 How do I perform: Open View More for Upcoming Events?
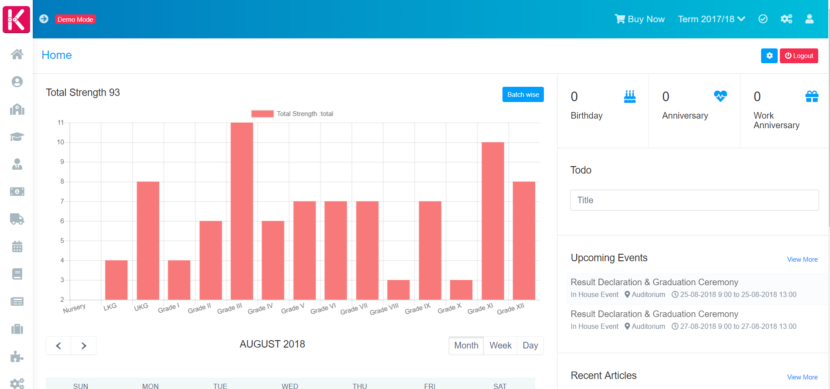(x=802, y=259)
